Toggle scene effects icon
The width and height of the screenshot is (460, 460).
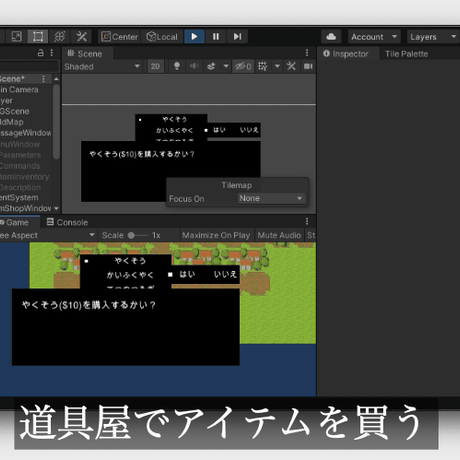coord(211,66)
